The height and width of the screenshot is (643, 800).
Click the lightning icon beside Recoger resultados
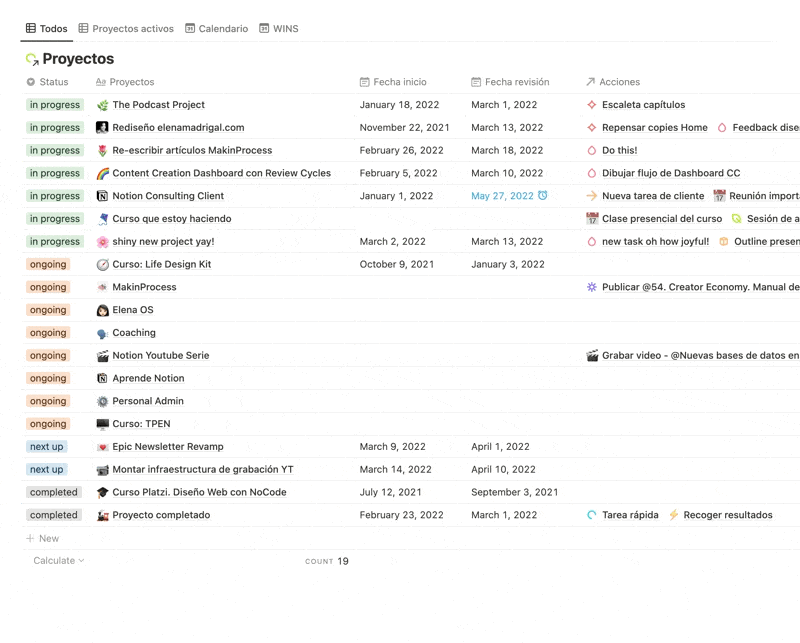click(x=673, y=515)
